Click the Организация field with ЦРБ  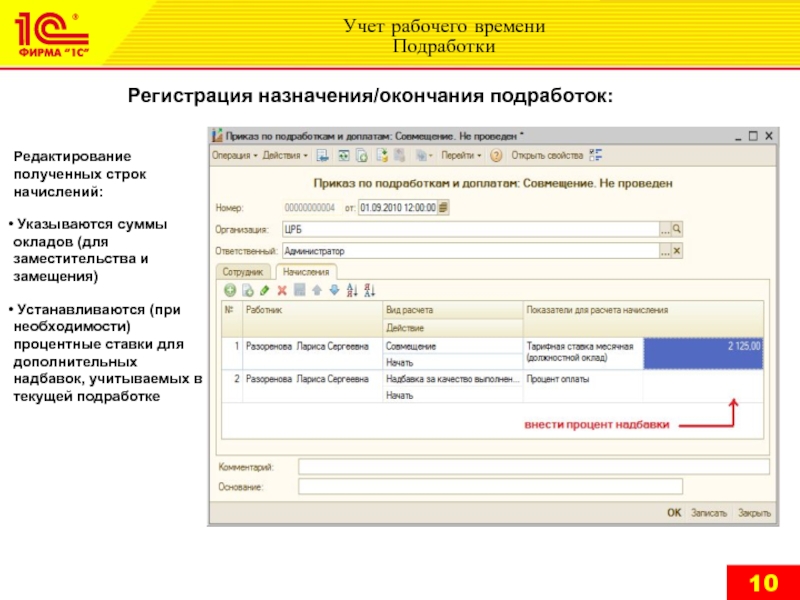(x=470, y=230)
